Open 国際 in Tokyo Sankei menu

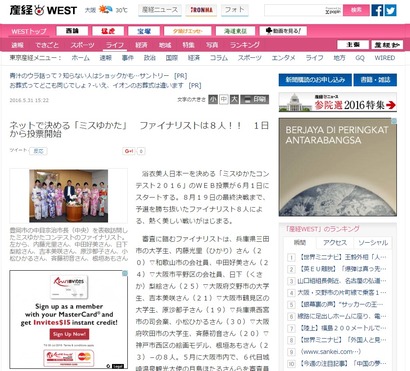[x=172, y=58]
